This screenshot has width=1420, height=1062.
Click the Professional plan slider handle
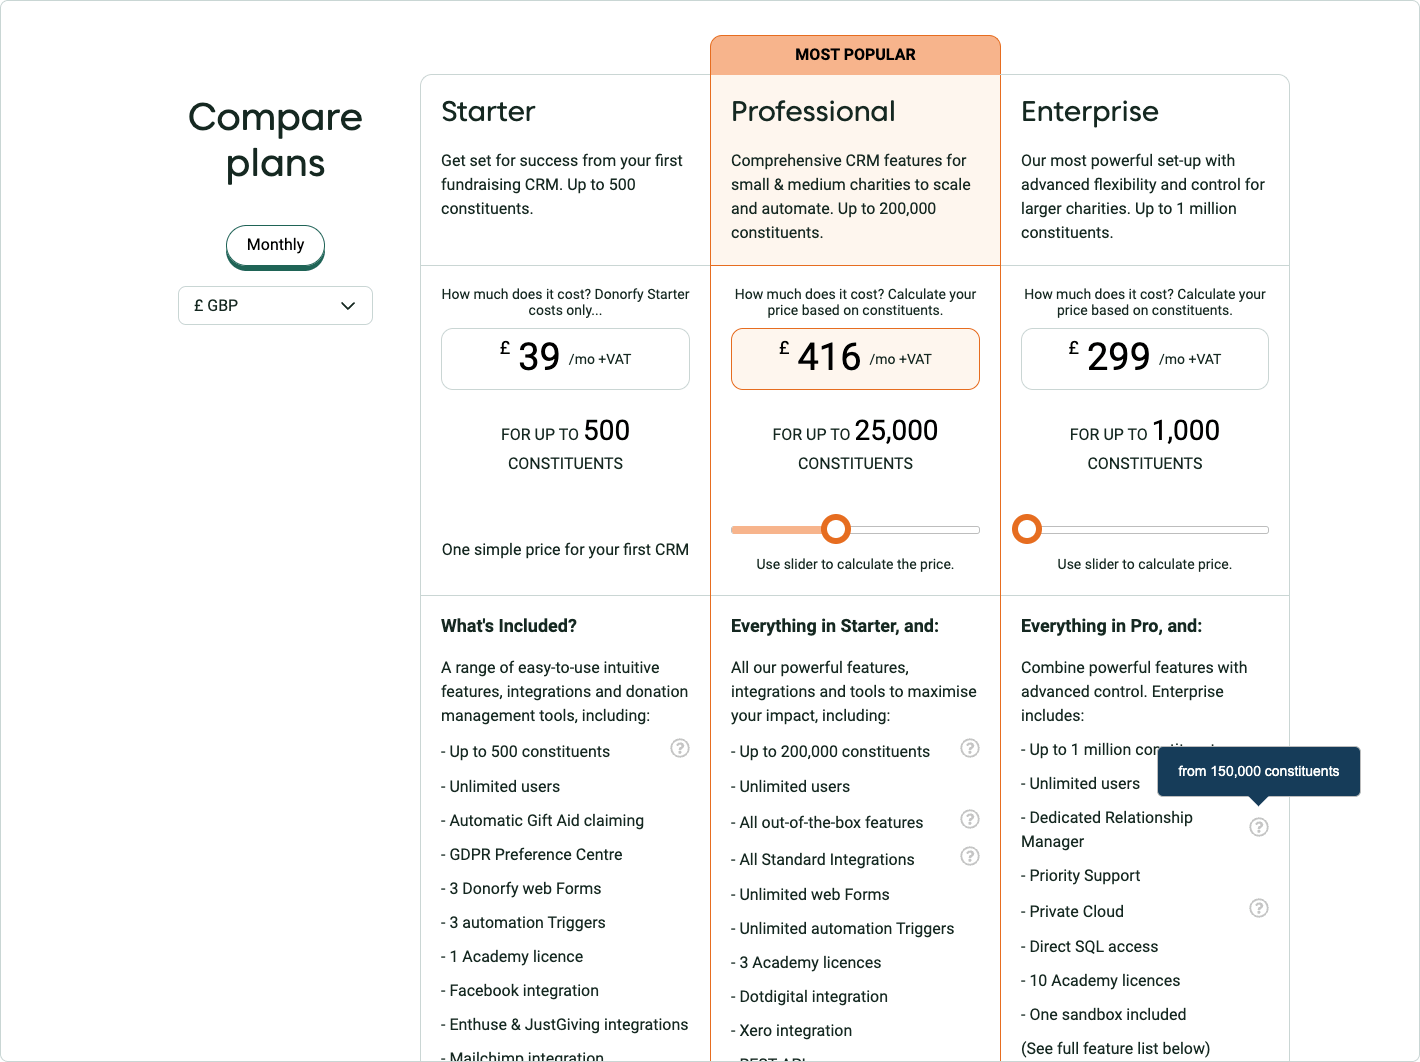coord(836,529)
